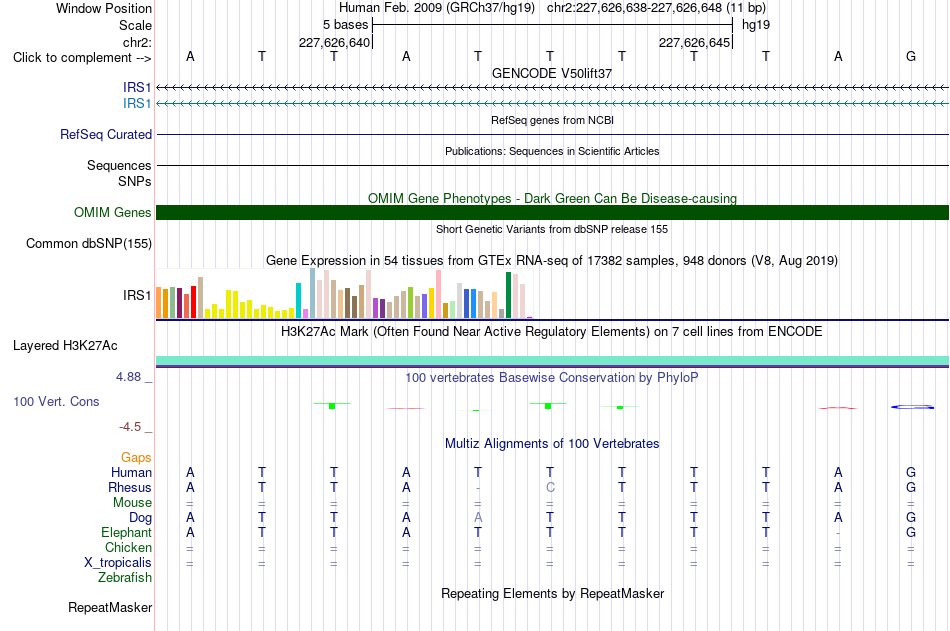The image size is (950, 631).
Task: Select the Elephant species row label
Action: pos(126,532)
